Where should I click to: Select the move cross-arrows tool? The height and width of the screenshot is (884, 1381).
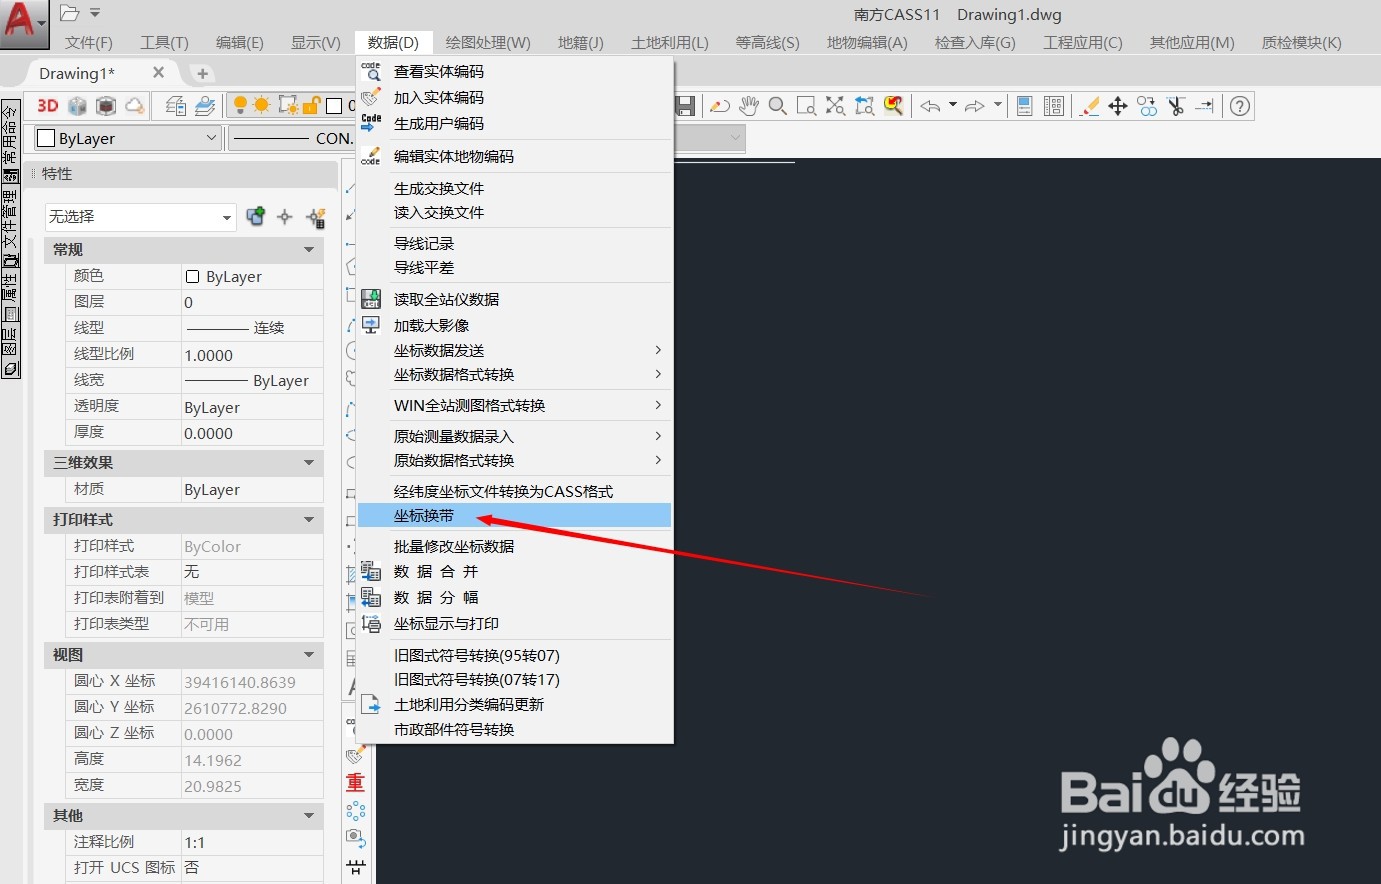1118,106
